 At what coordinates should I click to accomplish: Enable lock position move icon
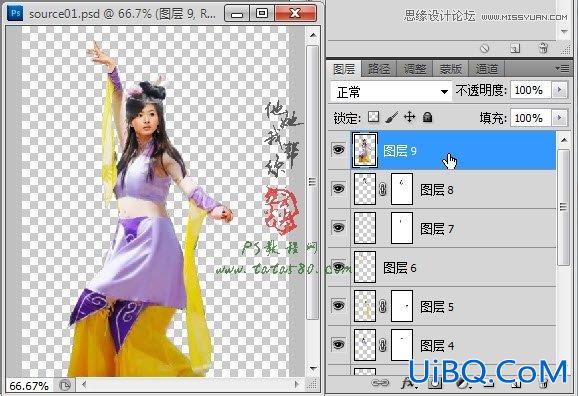coord(410,118)
